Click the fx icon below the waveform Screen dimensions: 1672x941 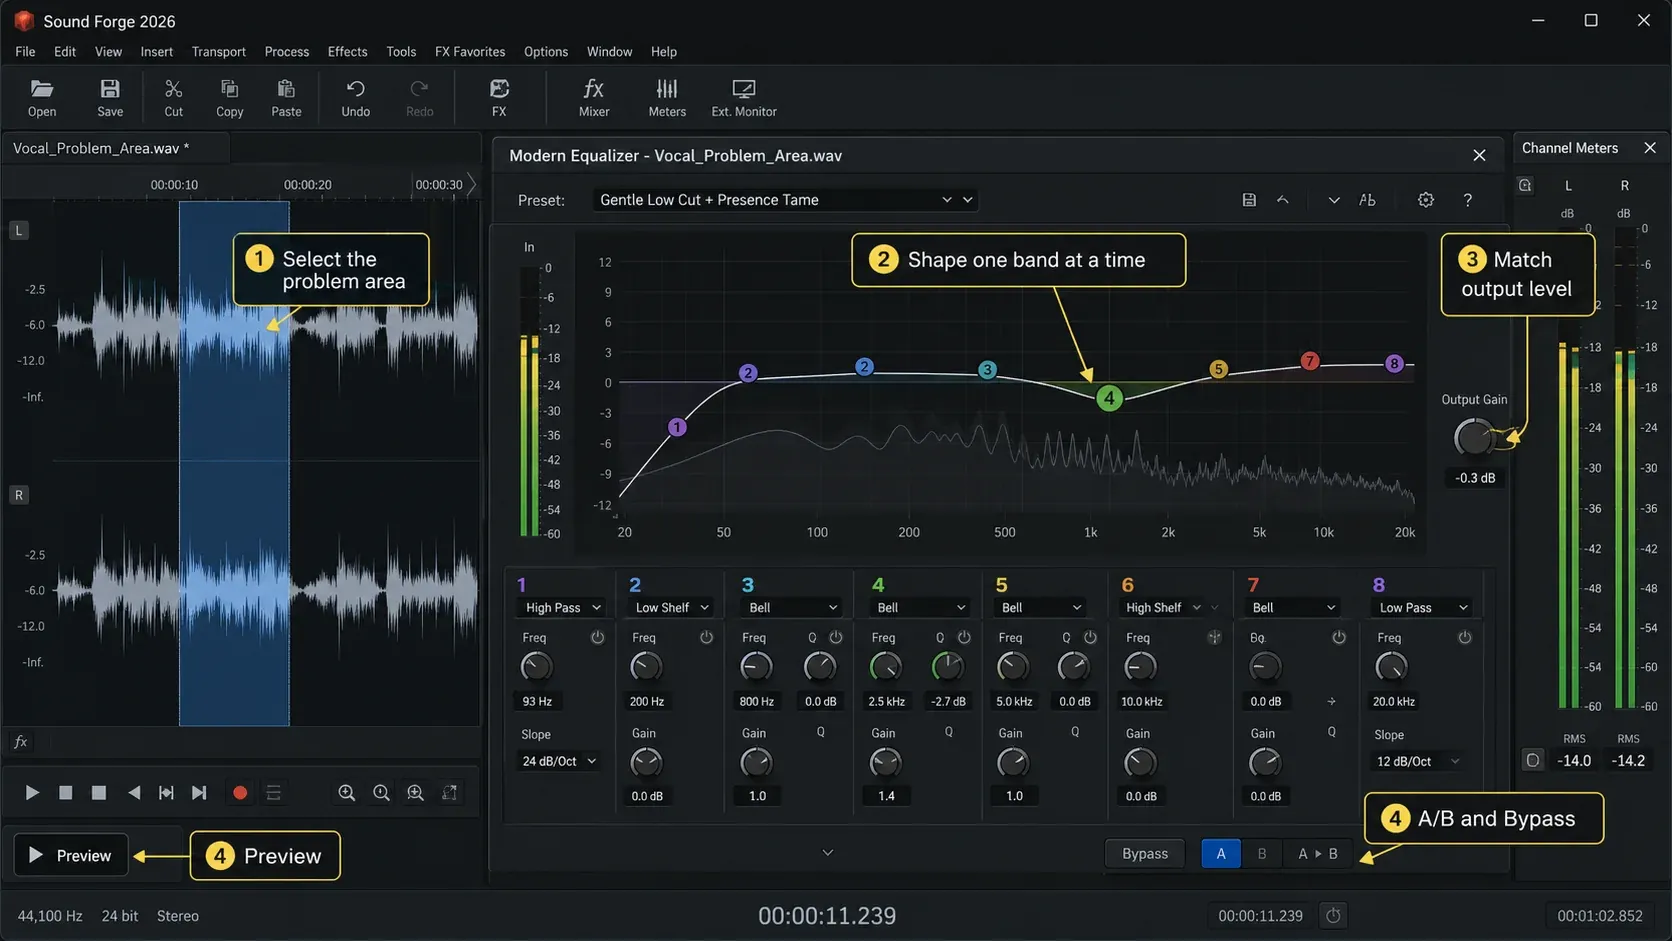(x=20, y=742)
